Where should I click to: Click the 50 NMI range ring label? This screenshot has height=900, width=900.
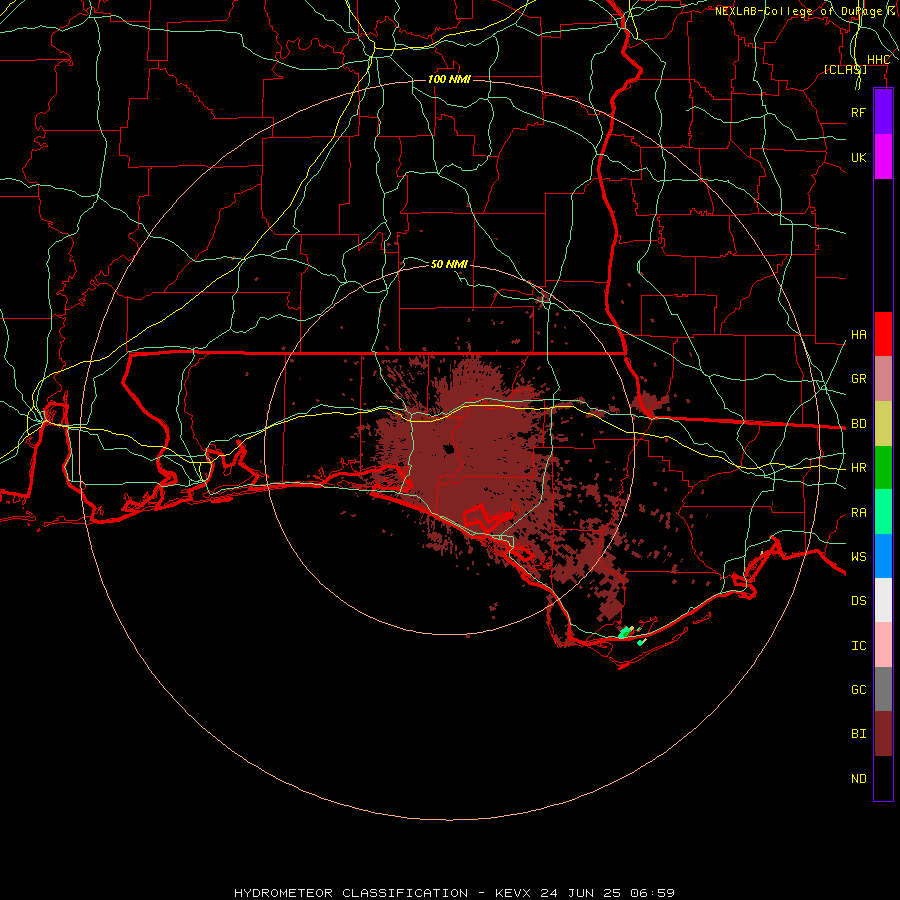[449, 264]
